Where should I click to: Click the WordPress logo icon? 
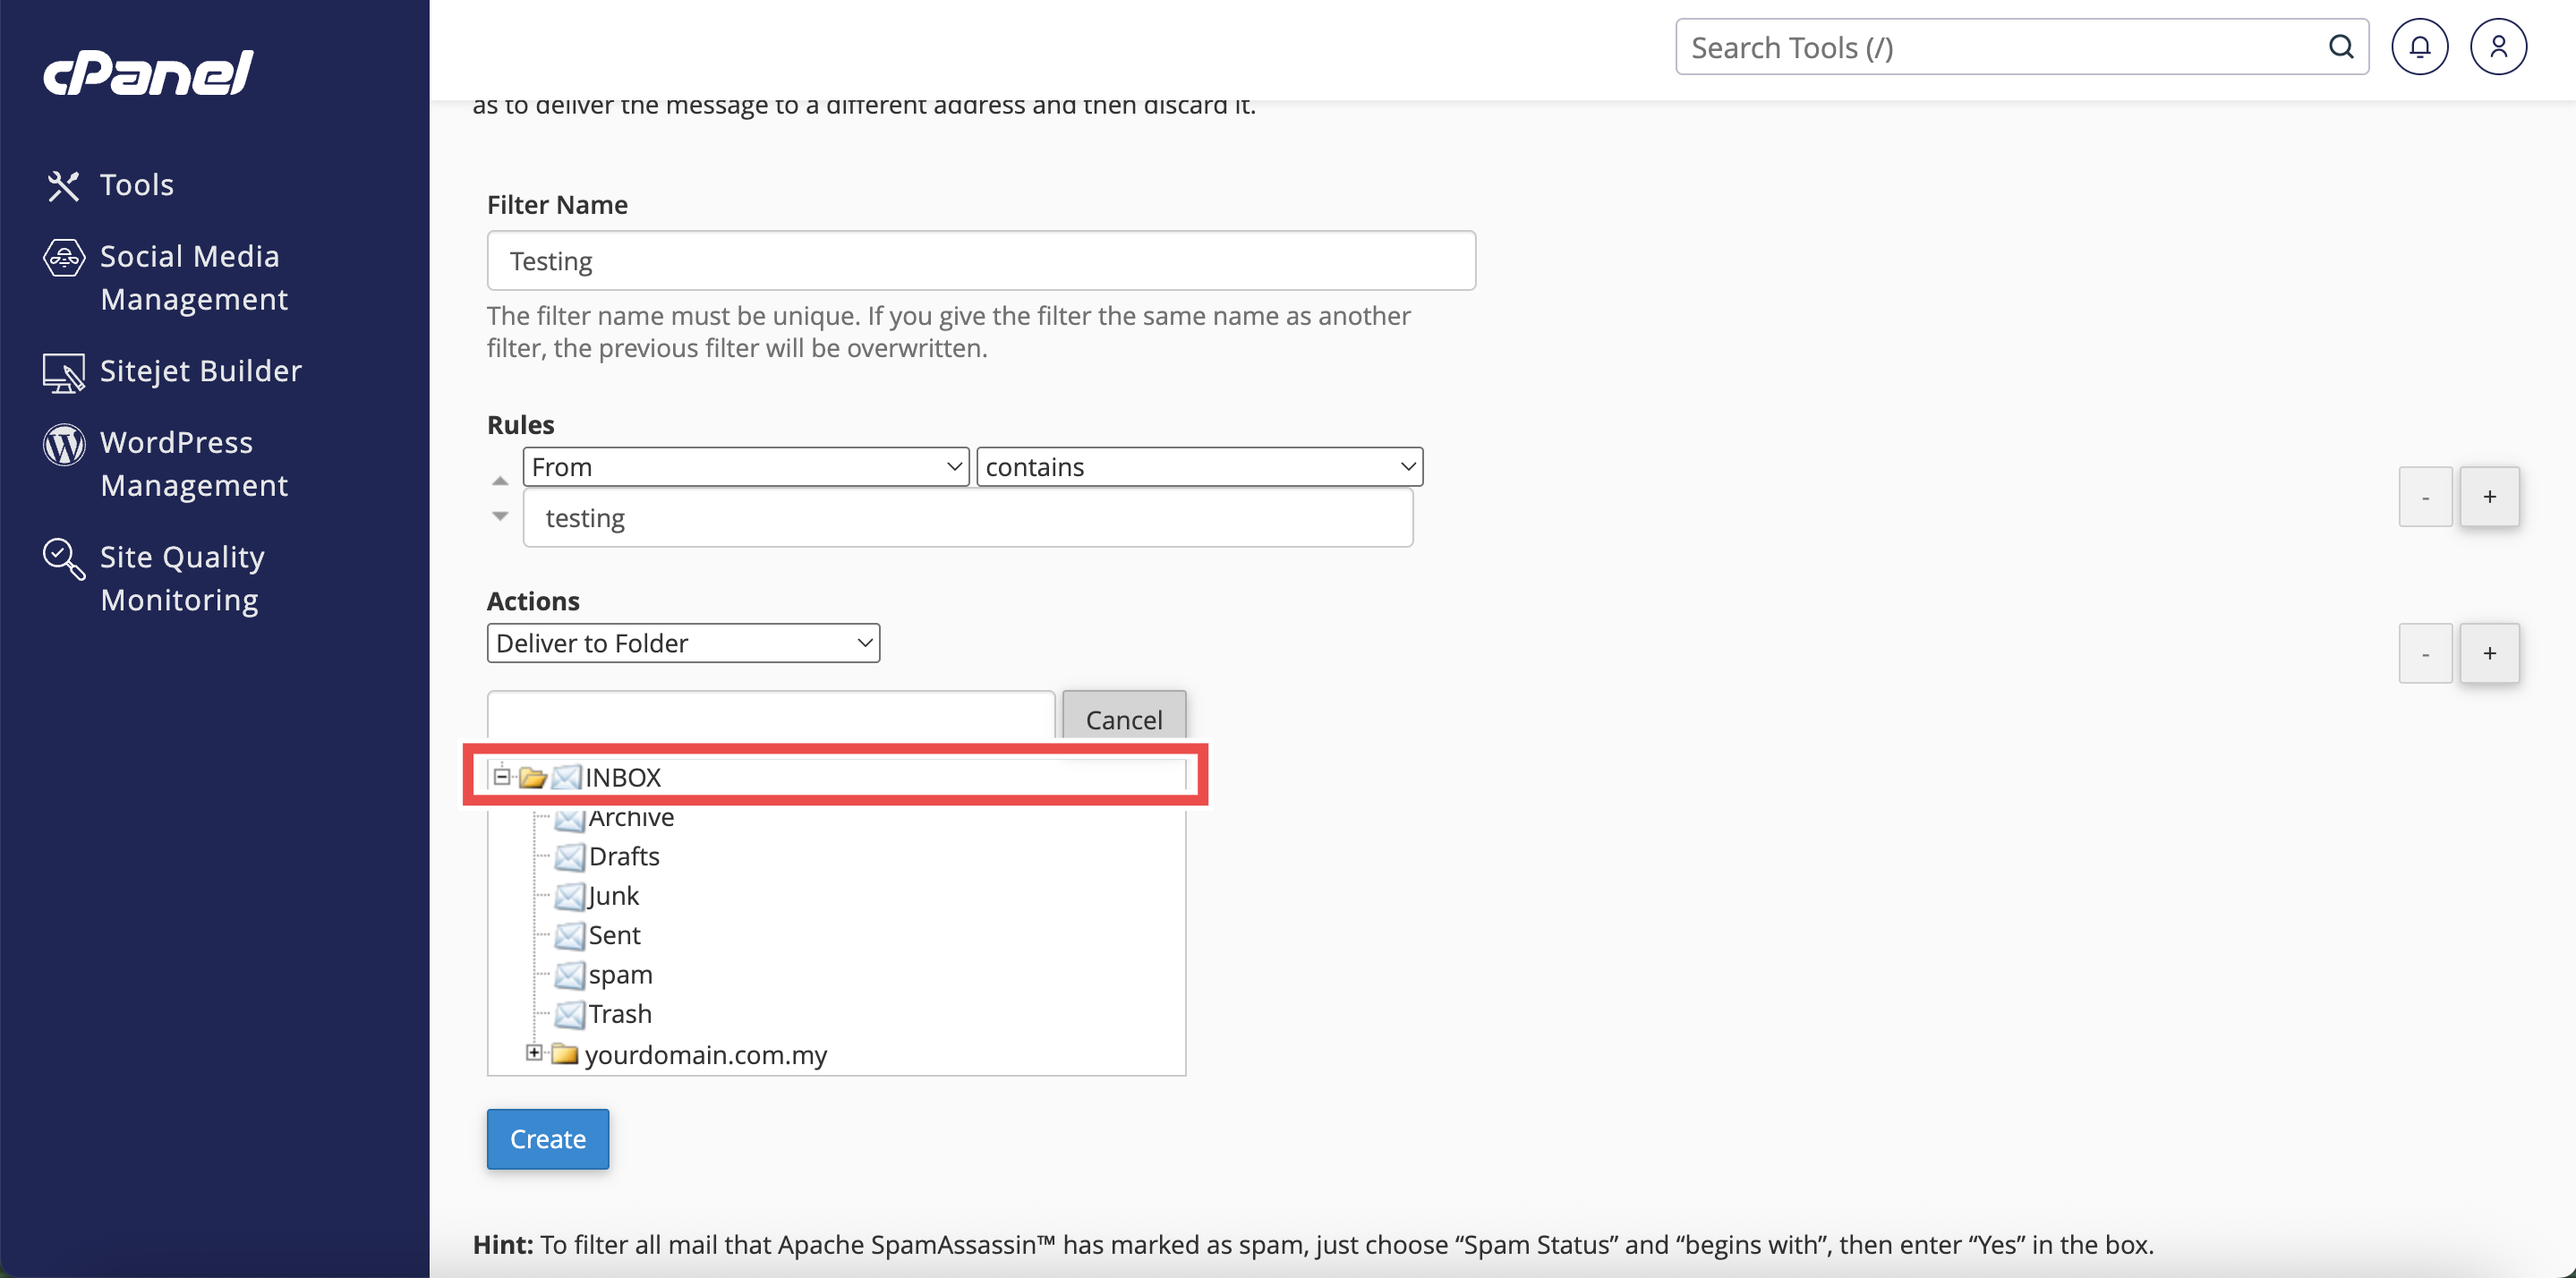tap(63, 444)
